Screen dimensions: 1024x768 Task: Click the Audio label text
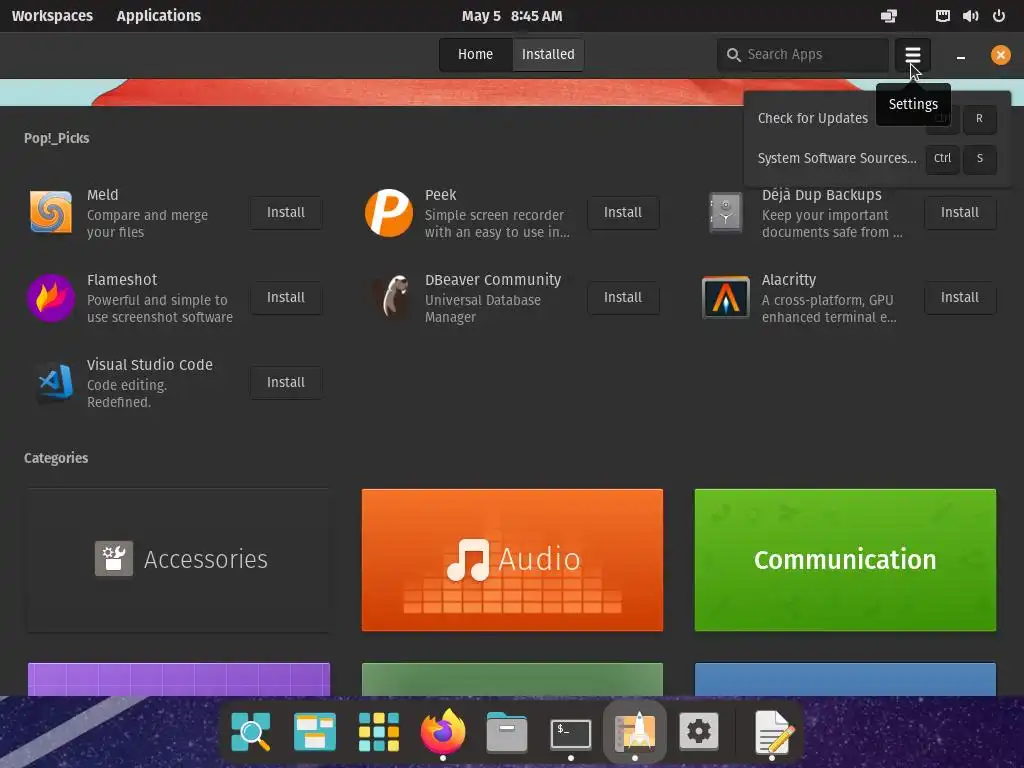(x=539, y=560)
